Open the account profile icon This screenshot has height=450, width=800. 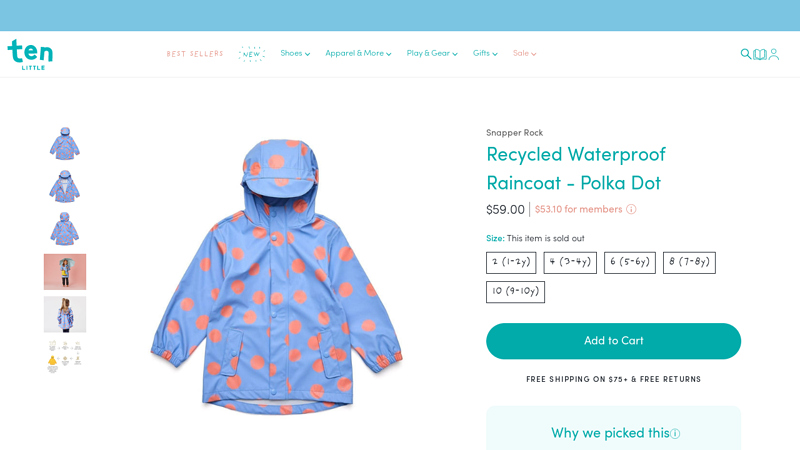coord(774,54)
